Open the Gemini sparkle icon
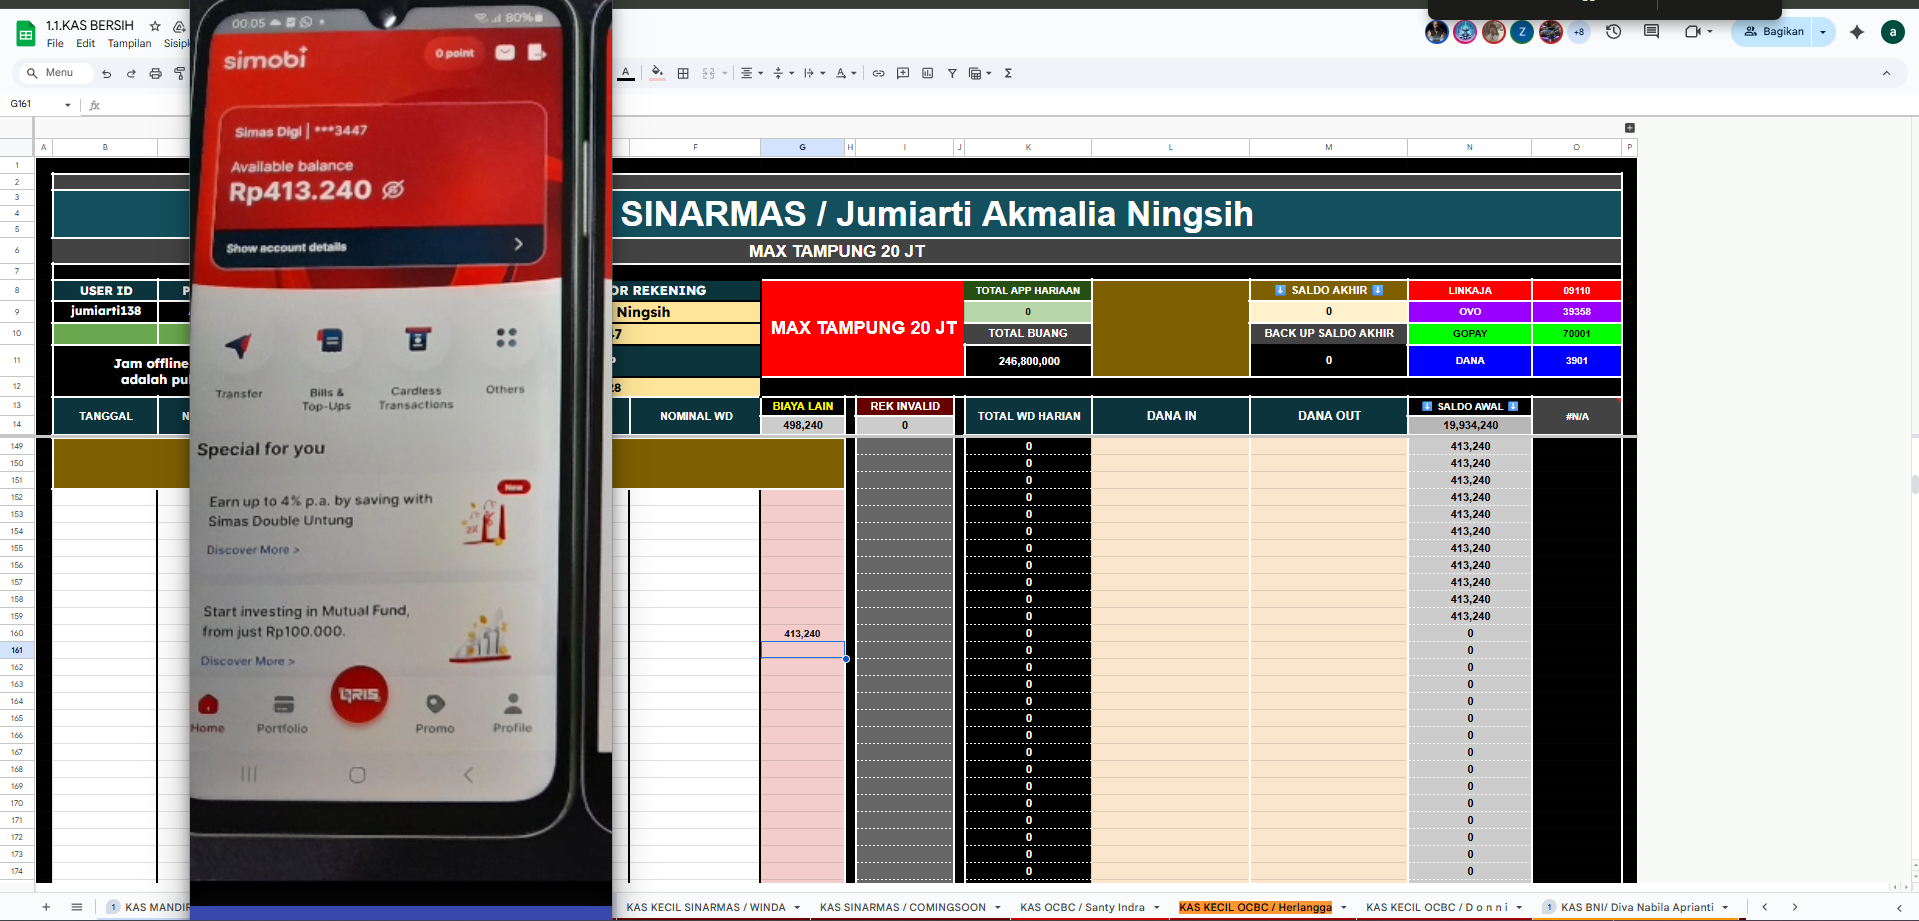 click(x=1857, y=32)
